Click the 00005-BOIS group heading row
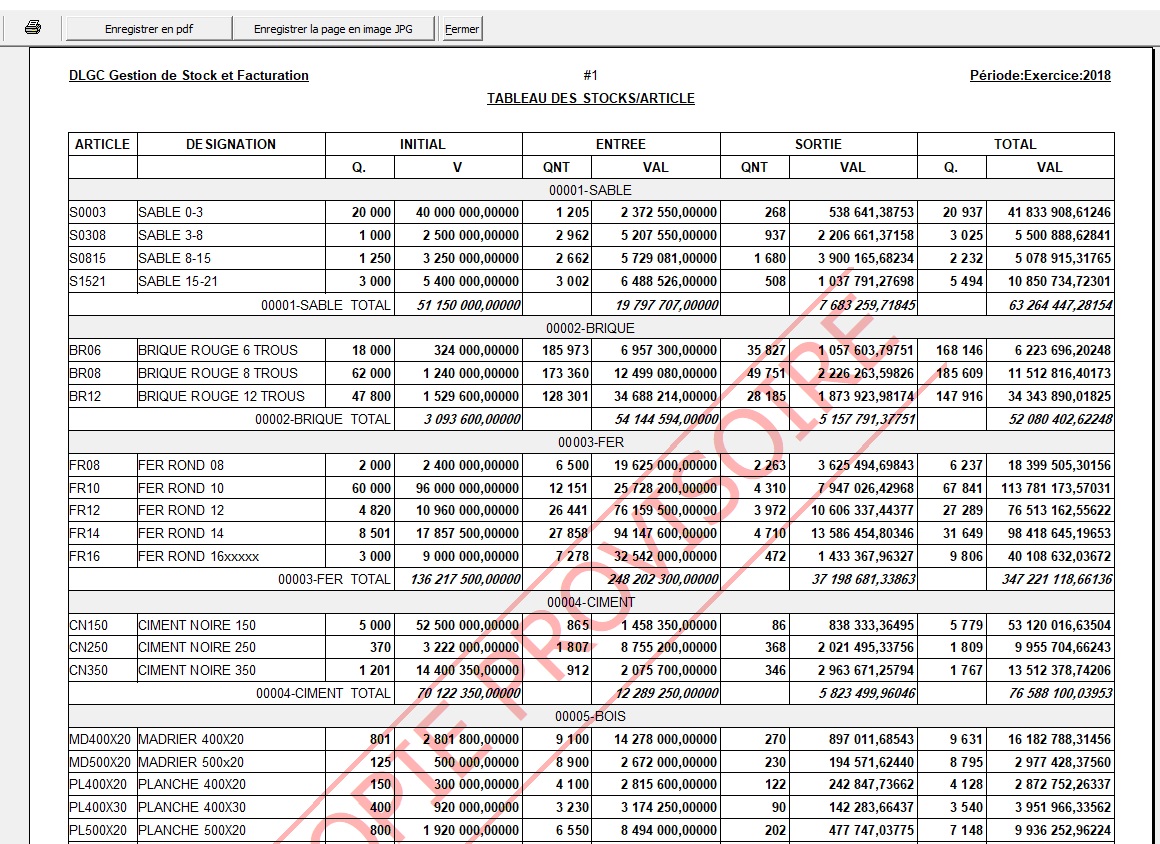This screenshot has width=1160, height=844. (590, 716)
